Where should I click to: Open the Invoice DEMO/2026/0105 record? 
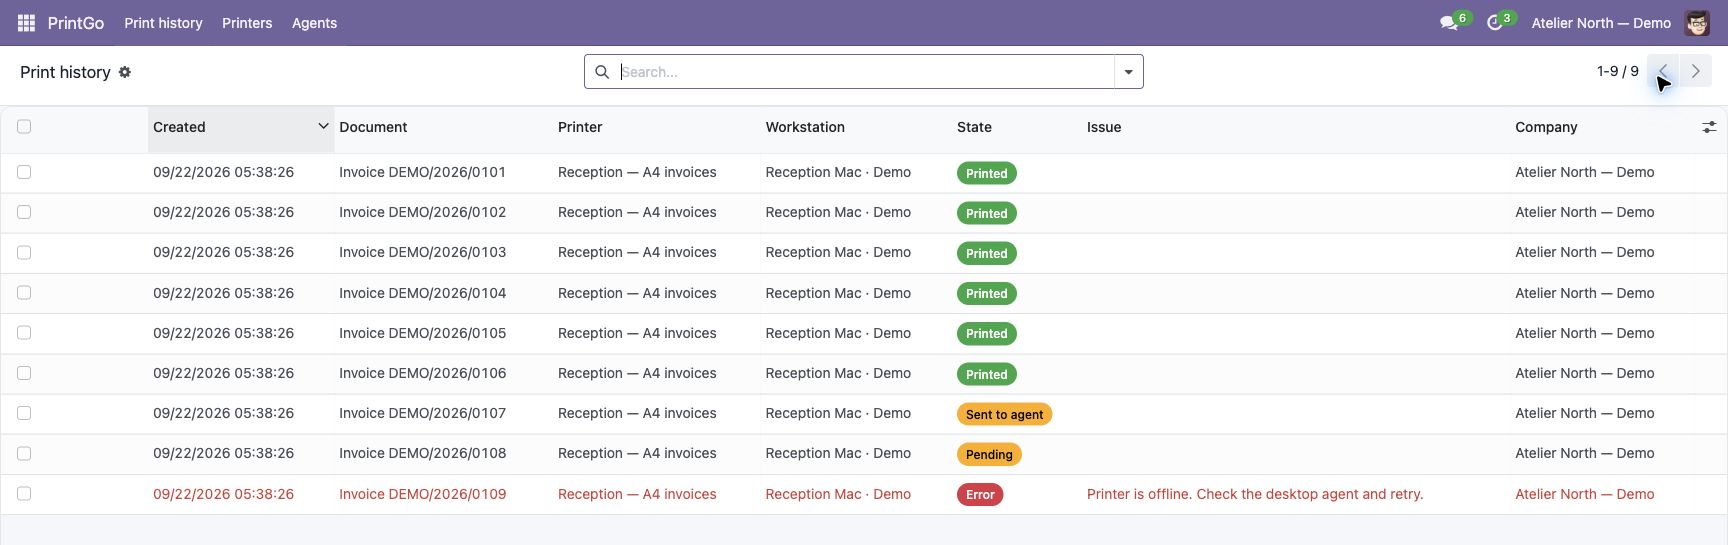coord(422,333)
